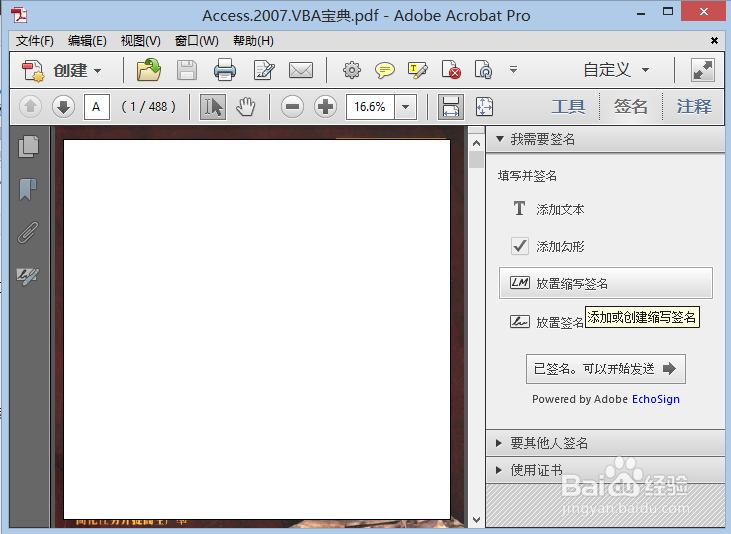Open the Bookmarks sidebar panel
This screenshot has width=731, height=534.
coord(28,189)
